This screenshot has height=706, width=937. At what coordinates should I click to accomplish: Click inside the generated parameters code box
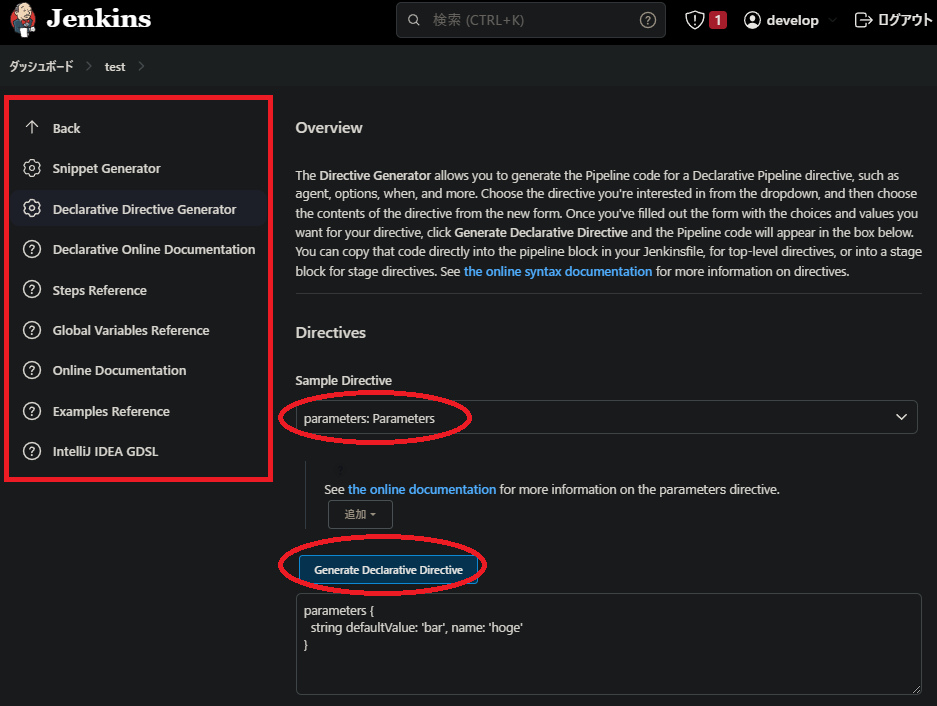(608, 644)
